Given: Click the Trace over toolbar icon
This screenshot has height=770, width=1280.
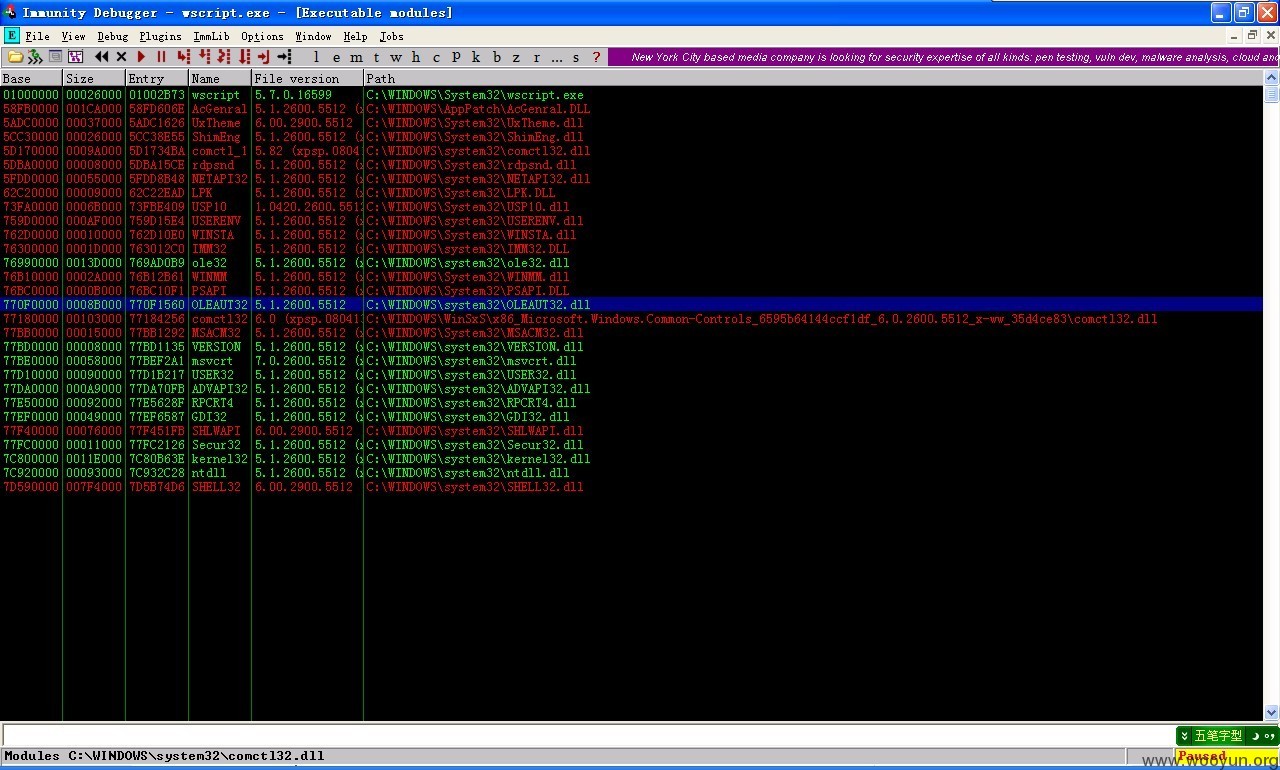Looking at the screenshot, I should 244,57.
